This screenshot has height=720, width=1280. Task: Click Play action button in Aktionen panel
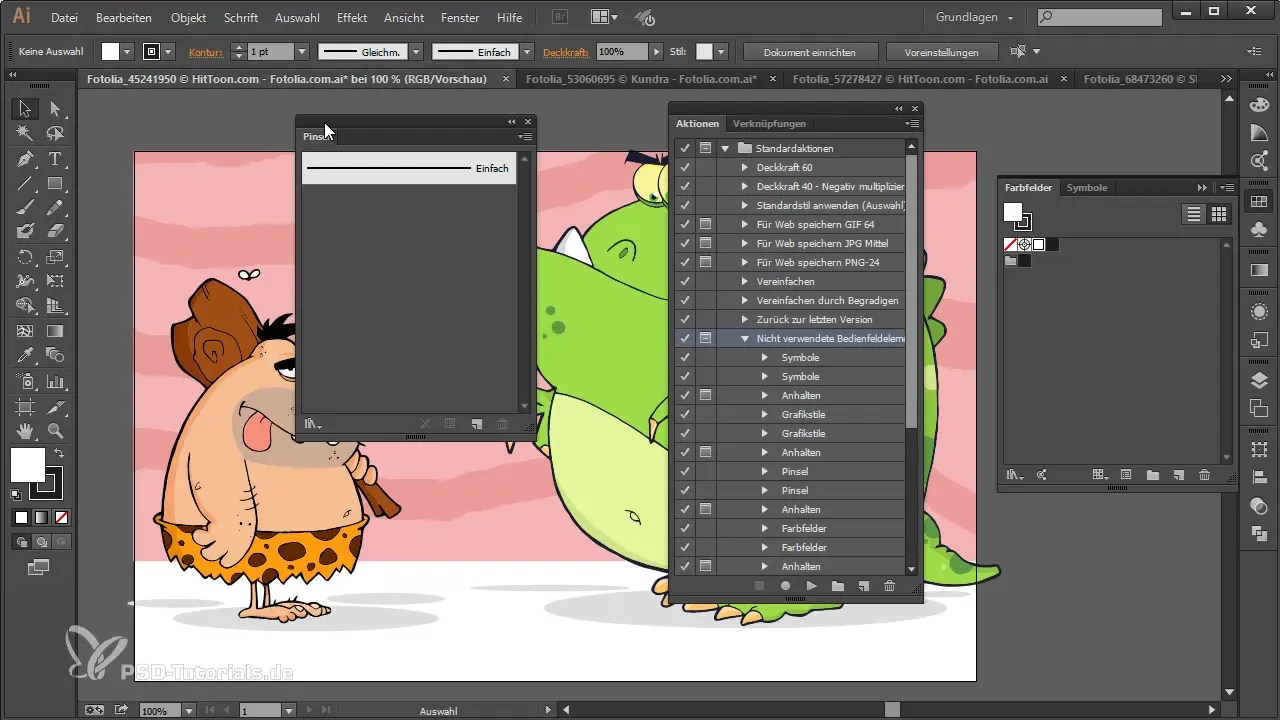click(812, 586)
